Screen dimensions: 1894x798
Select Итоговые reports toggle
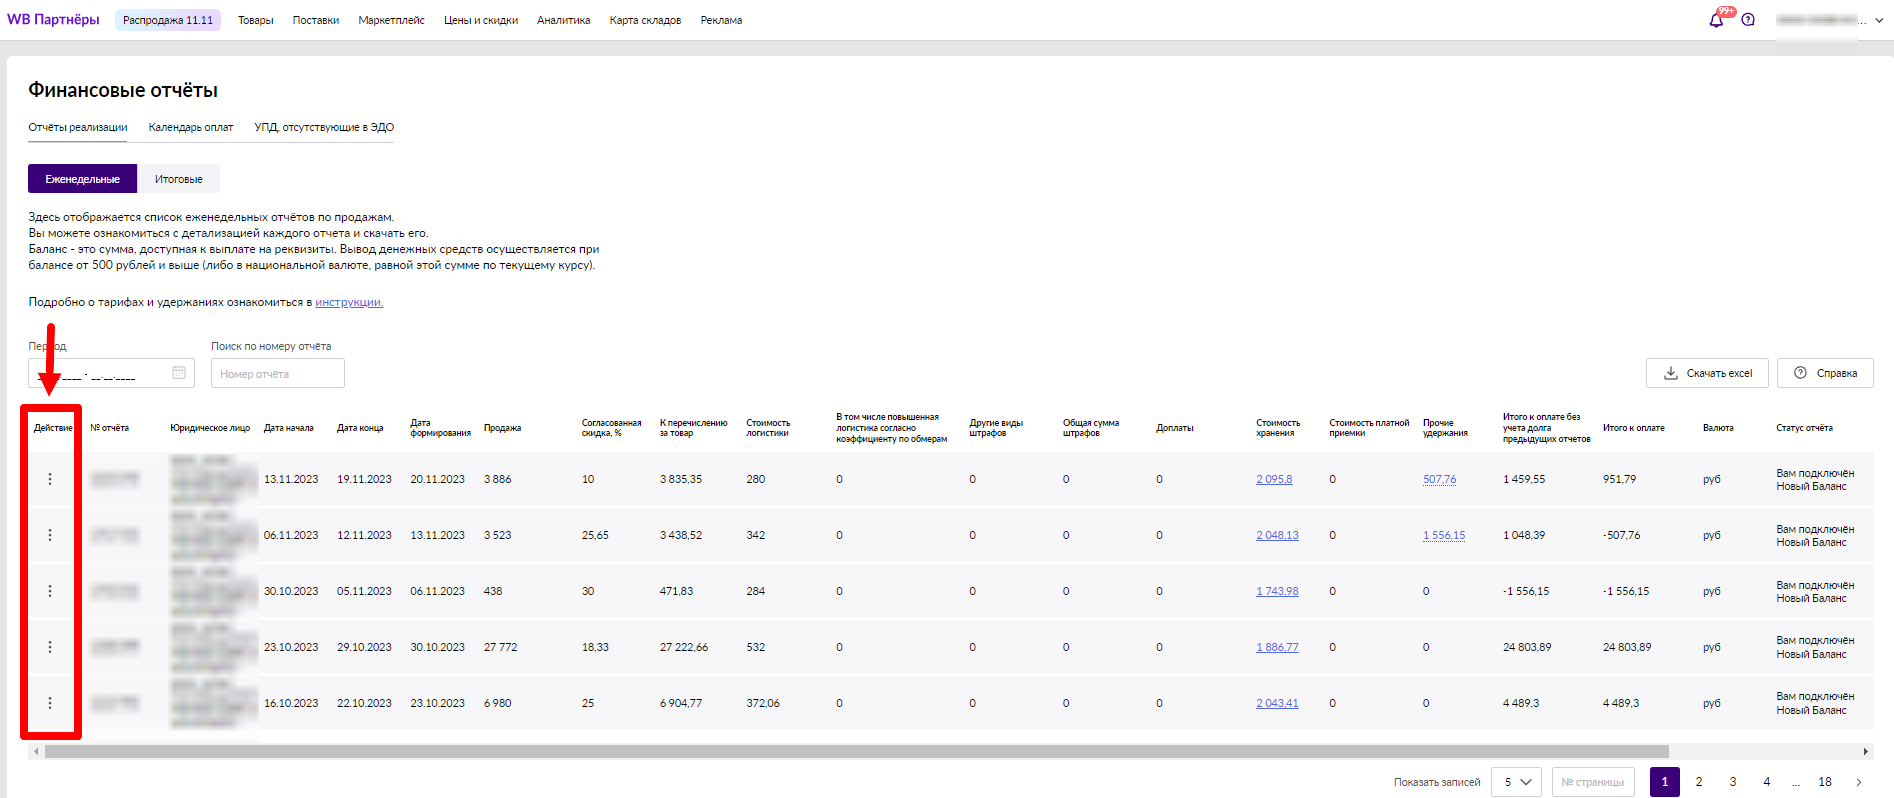coord(179,179)
